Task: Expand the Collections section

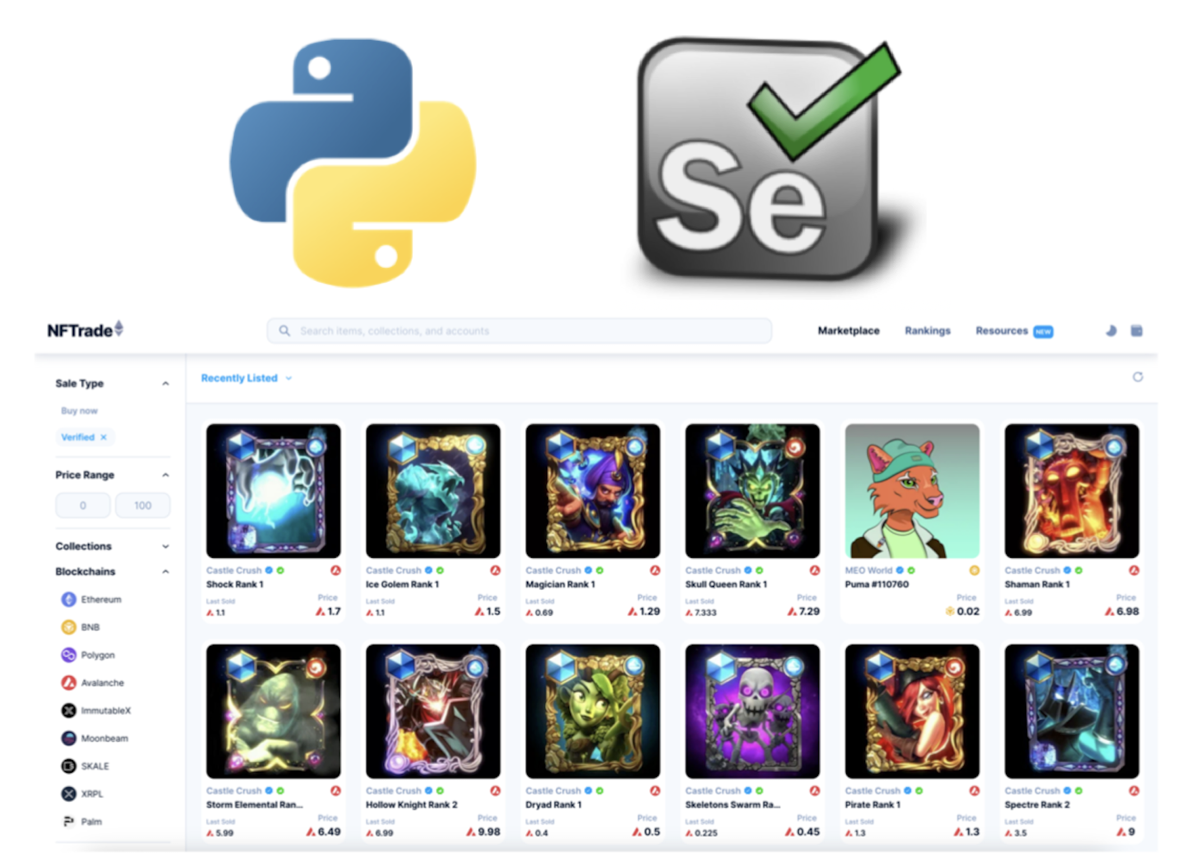Action: pyautogui.click(x=165, y=547)
